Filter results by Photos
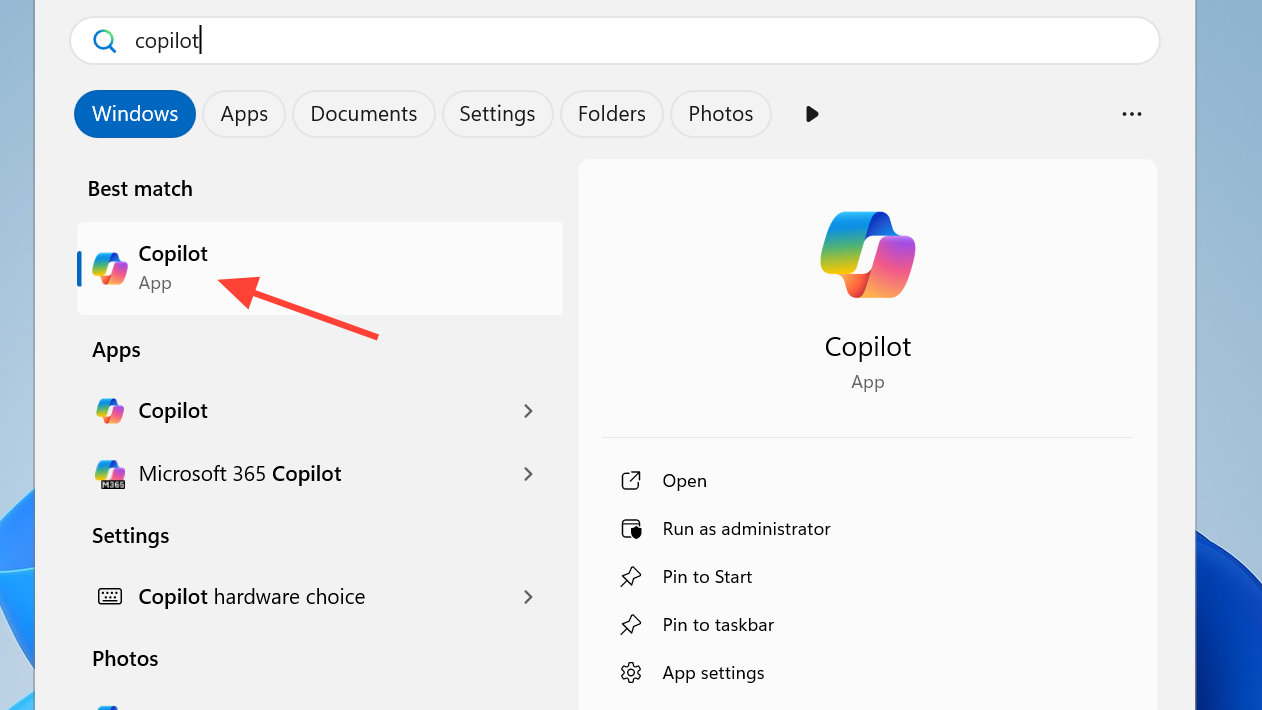This screenshot has height=710, width=1262. (720, 114)
